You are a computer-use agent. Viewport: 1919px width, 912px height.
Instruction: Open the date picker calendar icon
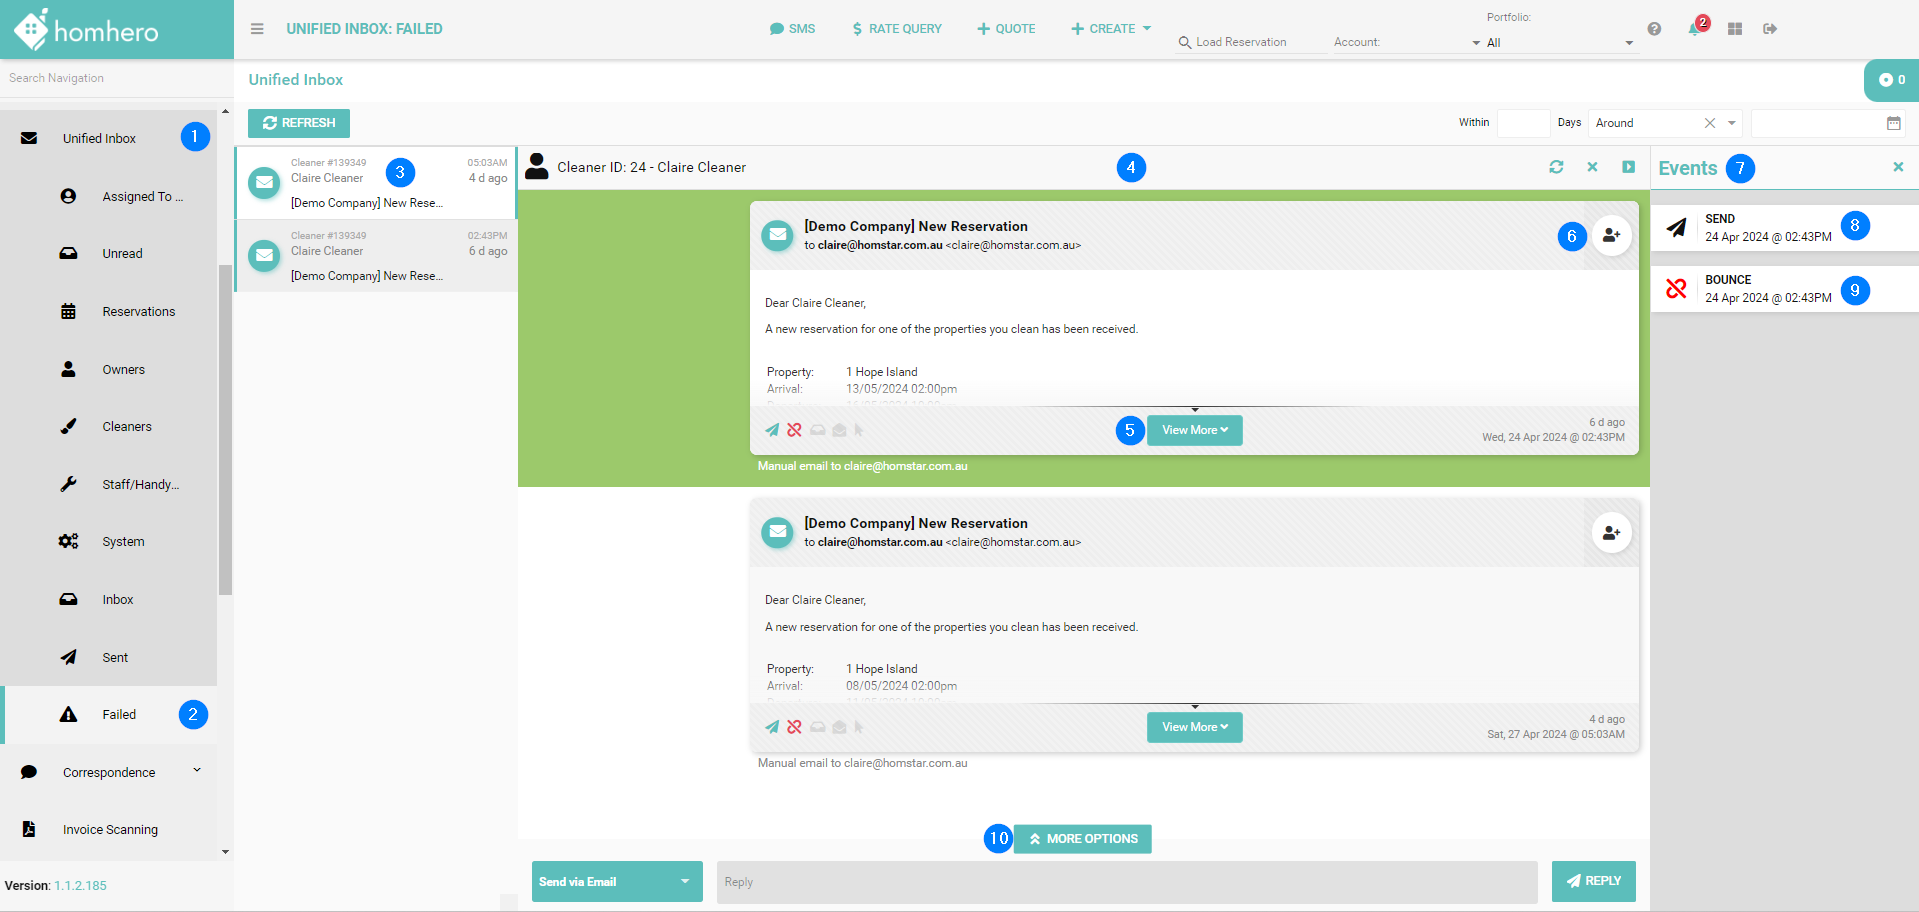click(1893, 123)
